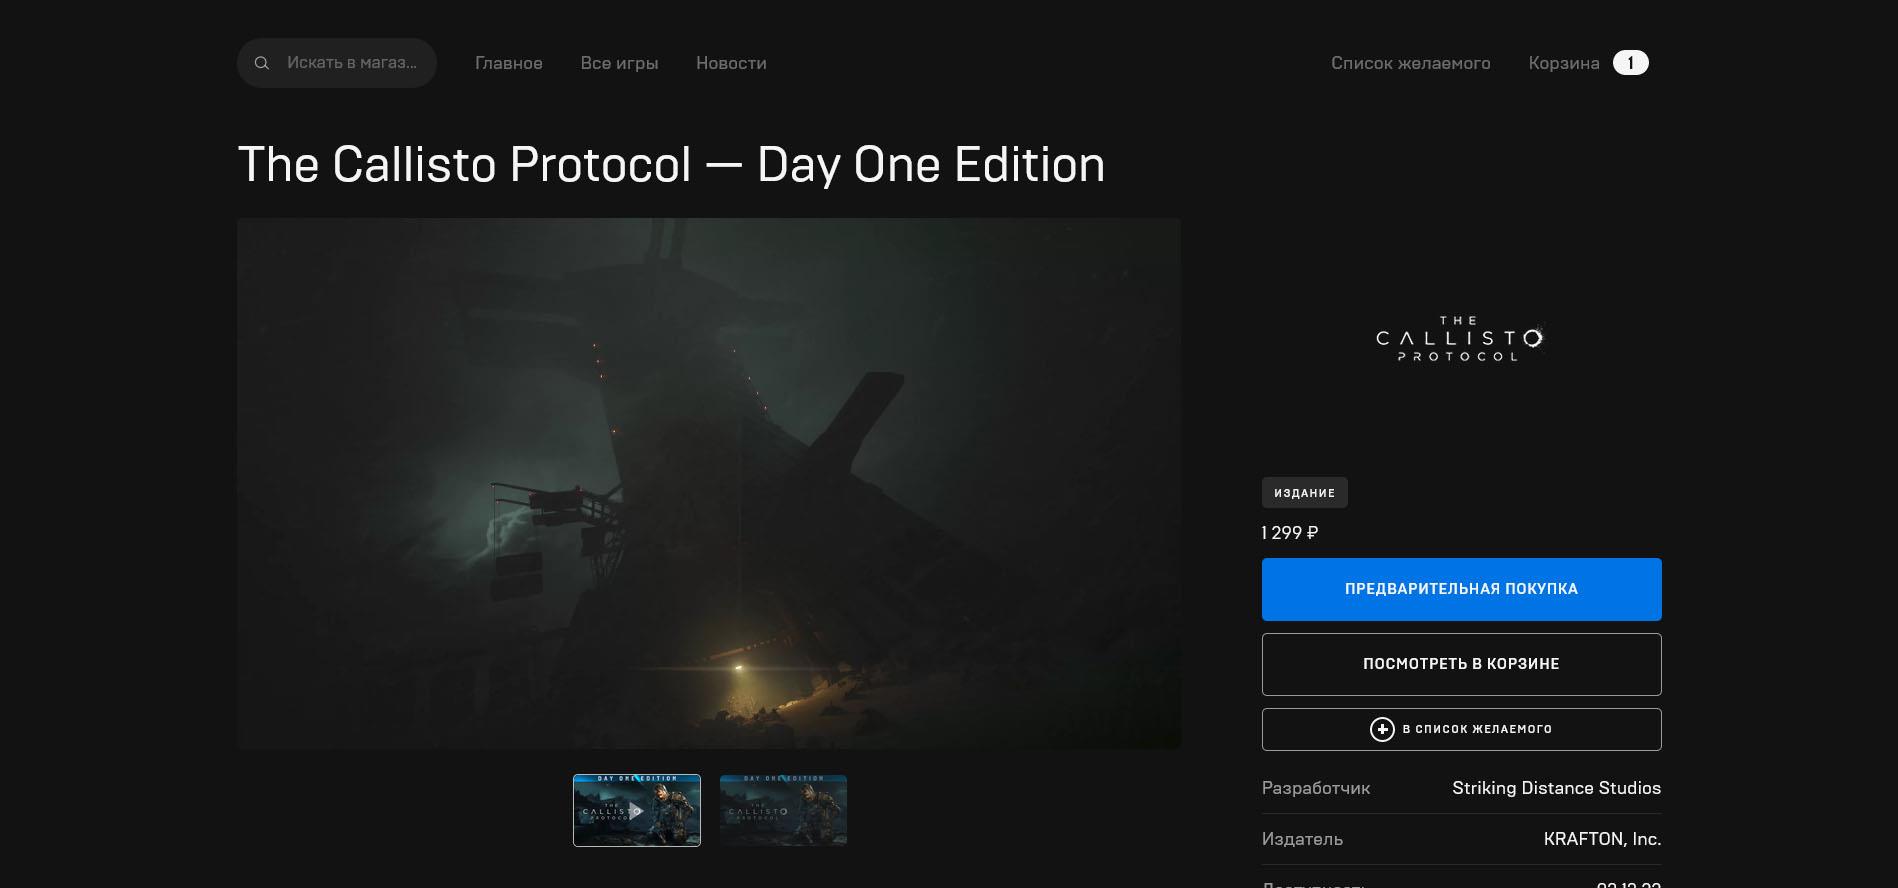Click the Издание label badge

tap(1304, 493)
